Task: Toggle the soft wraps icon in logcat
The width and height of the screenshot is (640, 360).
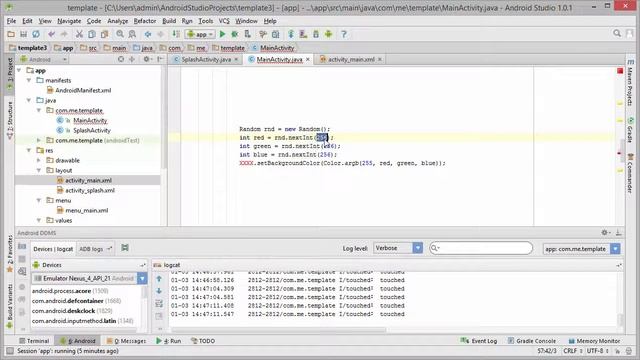Action: [x=159, y=304]
